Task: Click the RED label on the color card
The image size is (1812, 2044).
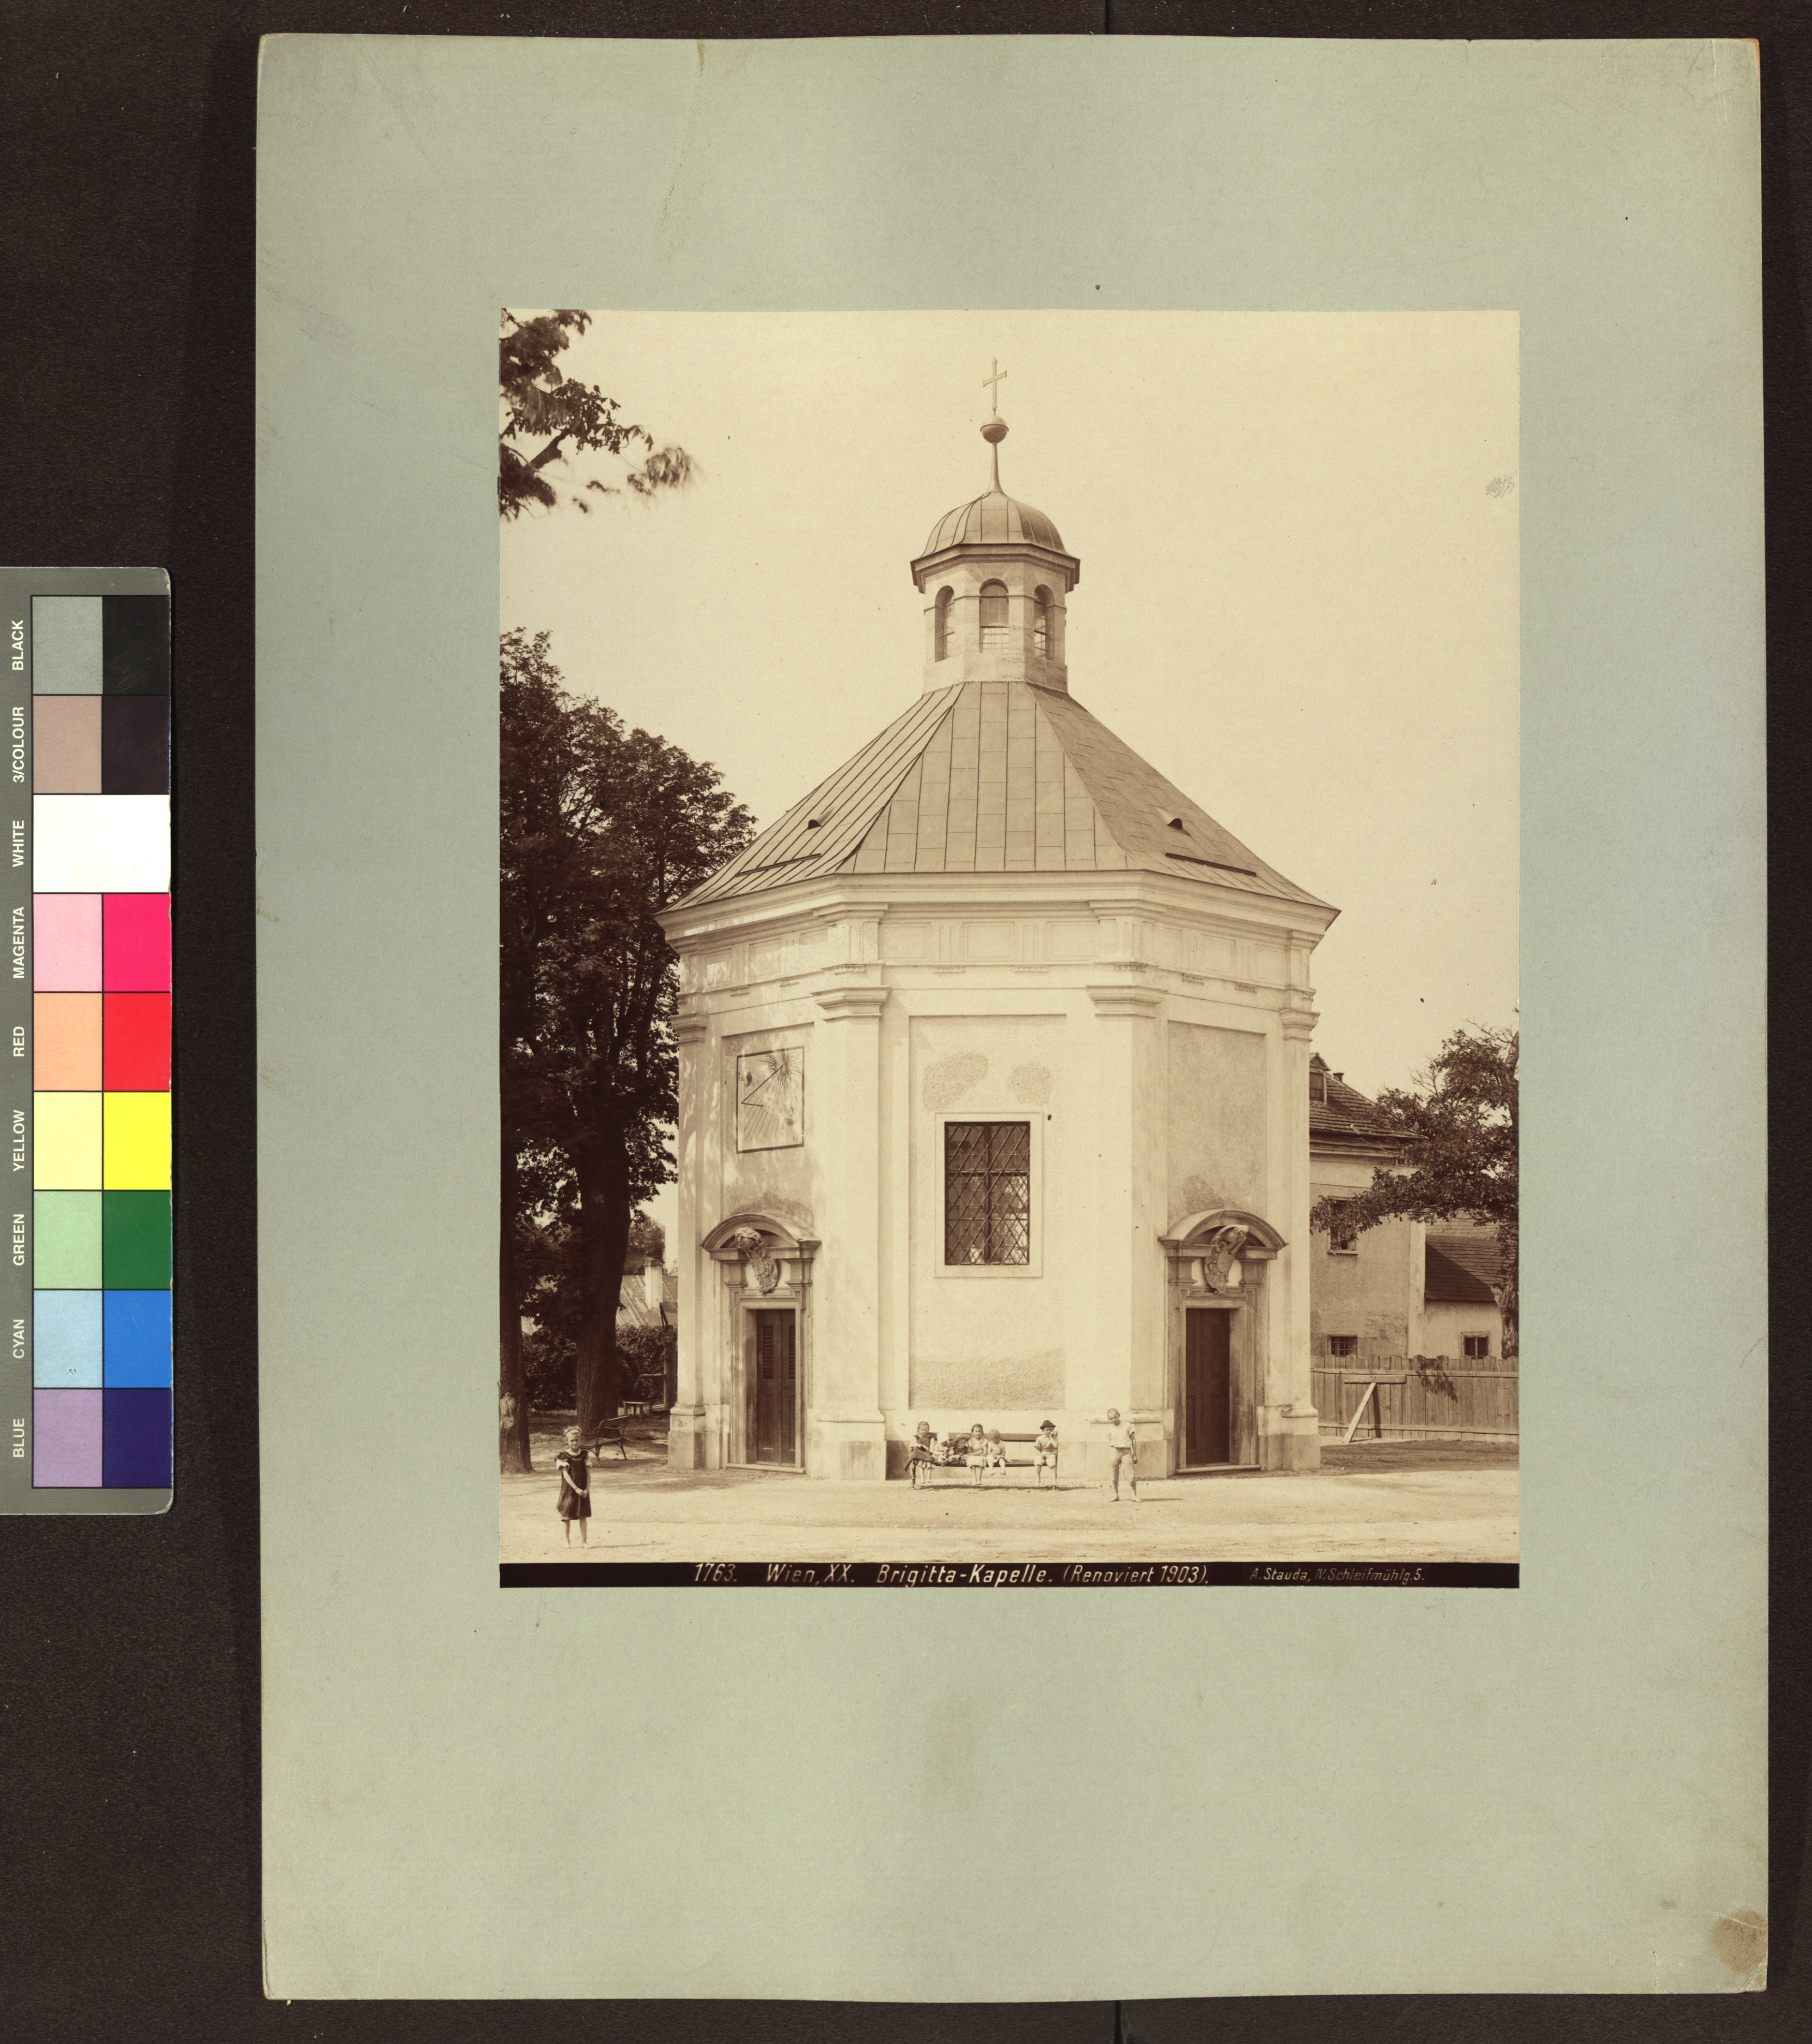Action: point(17,1041)
